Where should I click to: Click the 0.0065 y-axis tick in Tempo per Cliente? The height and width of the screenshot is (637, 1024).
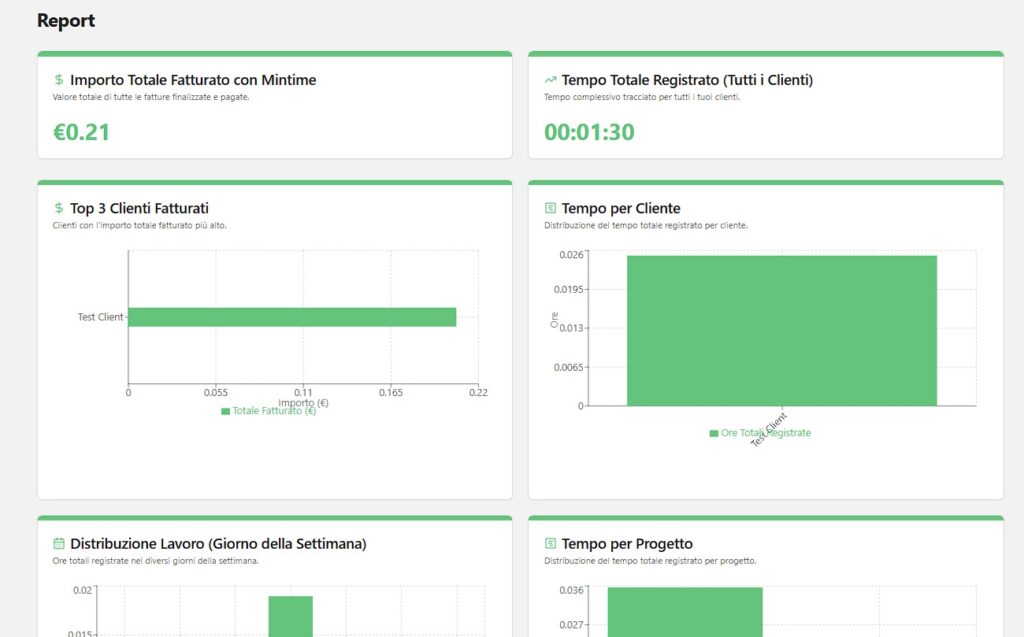click(x=568, y=367)
